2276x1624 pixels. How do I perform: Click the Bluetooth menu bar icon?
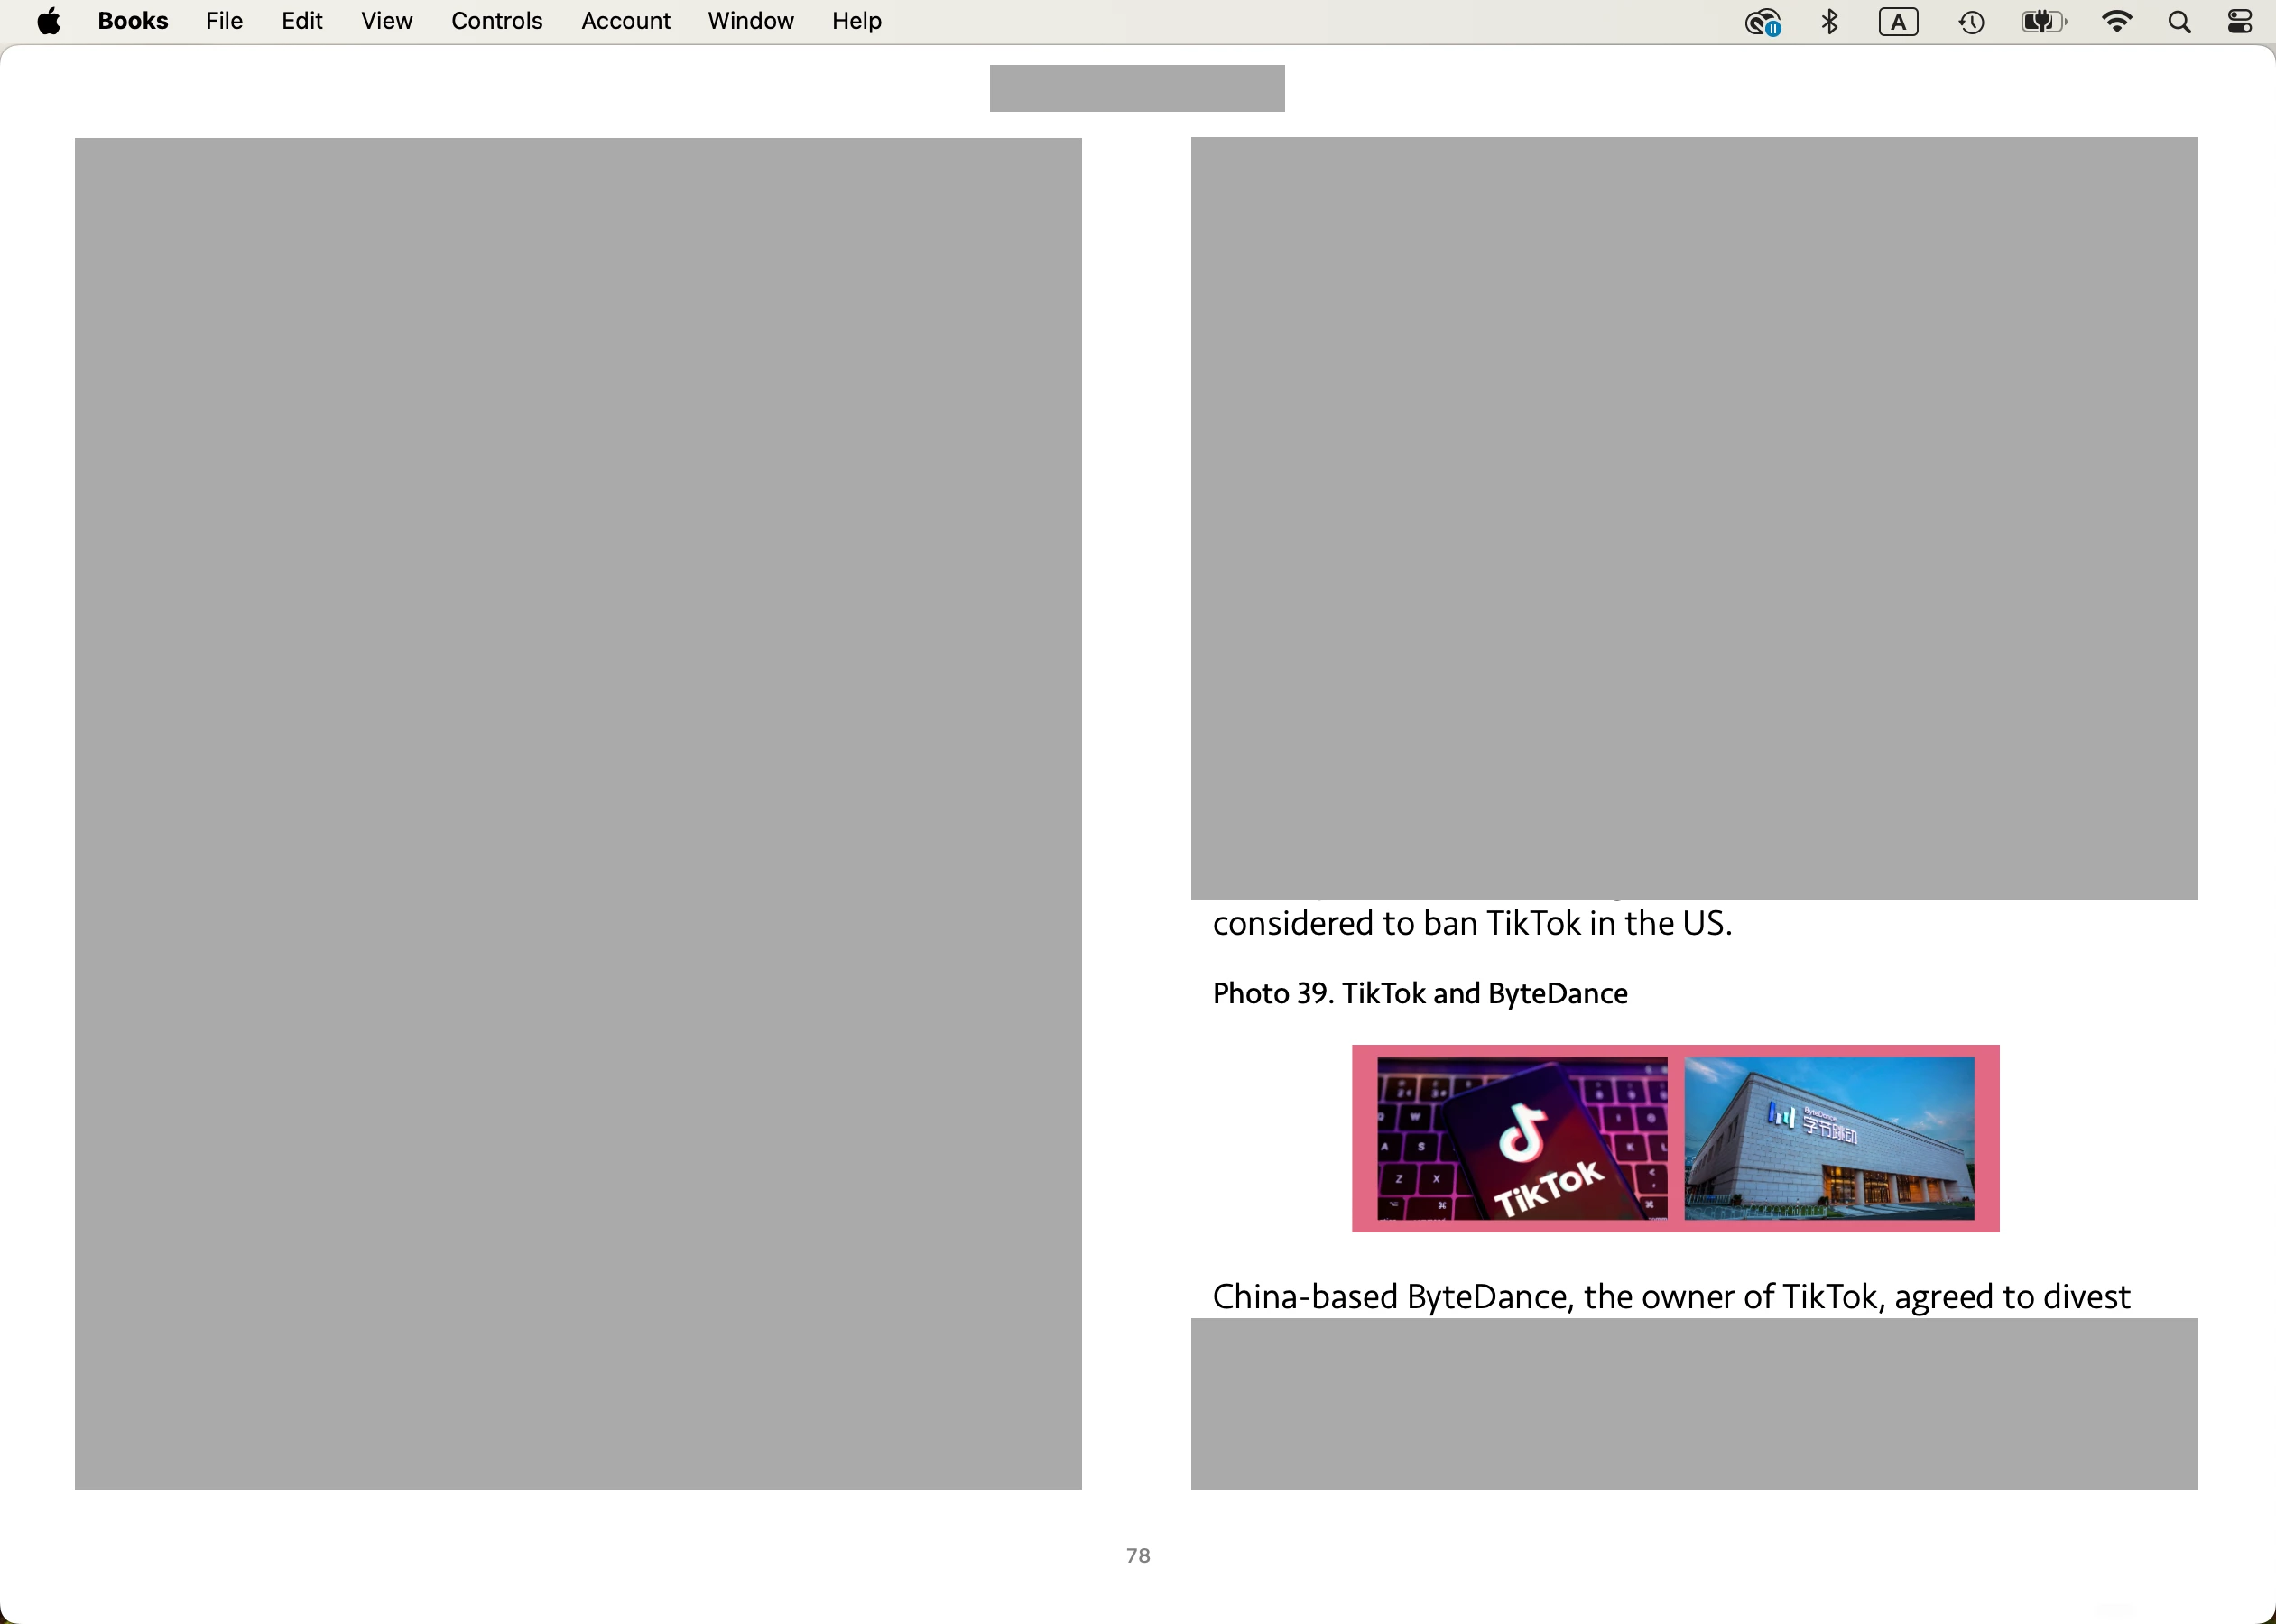pos(1830,22)
